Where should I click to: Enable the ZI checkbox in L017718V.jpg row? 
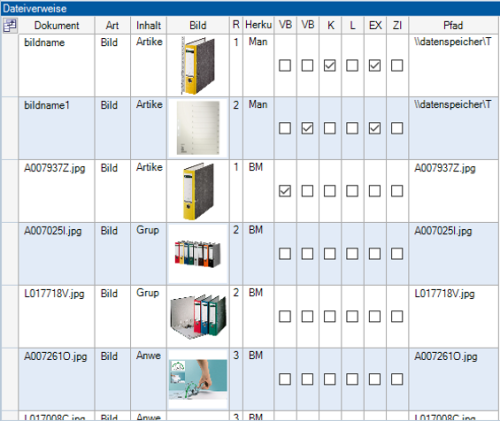pyautogui.click(x=397, y=316)
